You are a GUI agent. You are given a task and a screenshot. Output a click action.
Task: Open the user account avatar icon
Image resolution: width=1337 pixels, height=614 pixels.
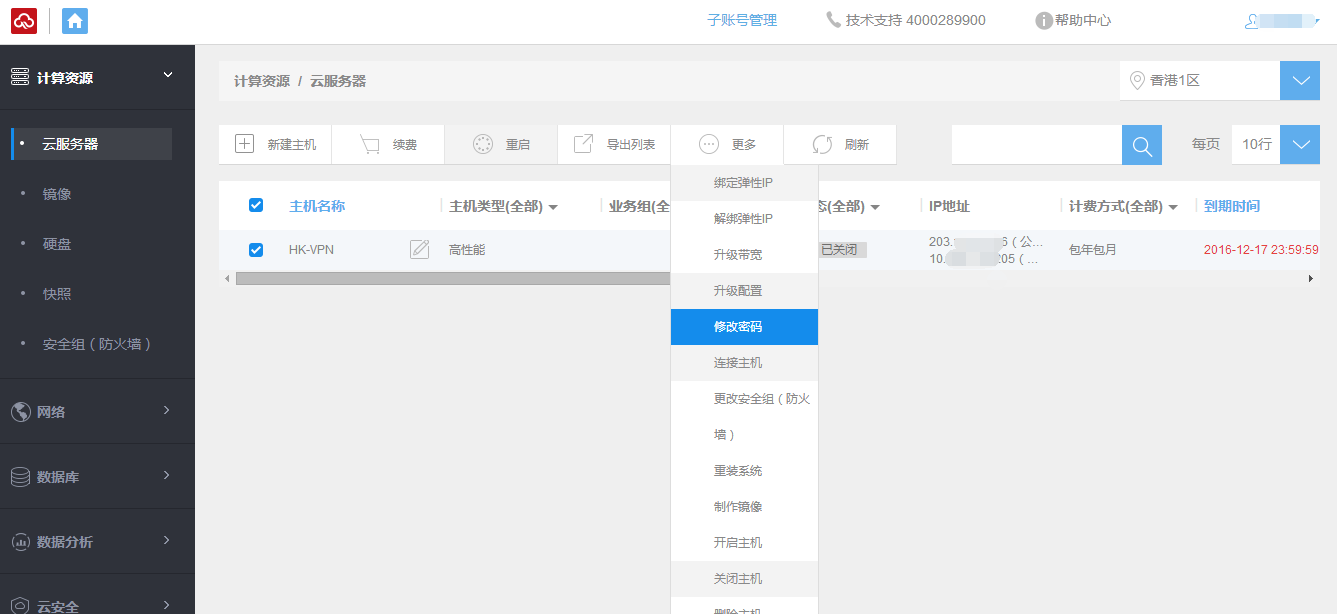(1251, 20)
